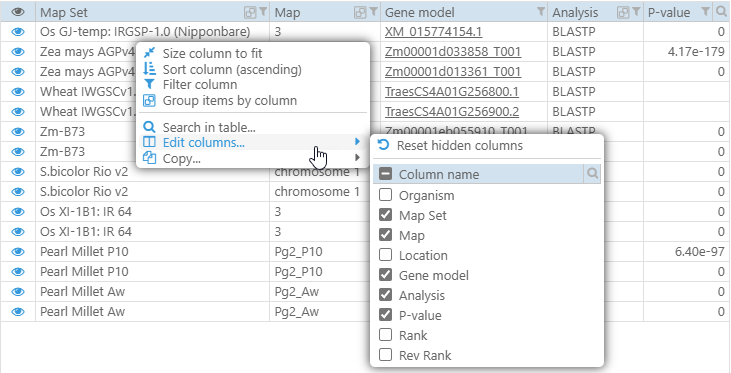Screen dimensions: 731x373
Task: Click the search icon beside Column name
Action: [592, 174]
